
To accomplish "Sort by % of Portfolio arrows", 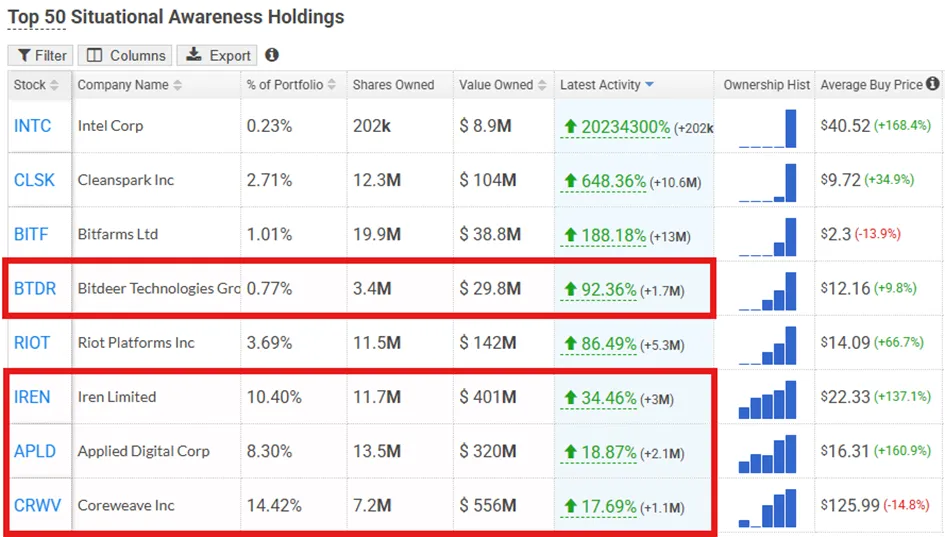I will click(x=331, y=85).
